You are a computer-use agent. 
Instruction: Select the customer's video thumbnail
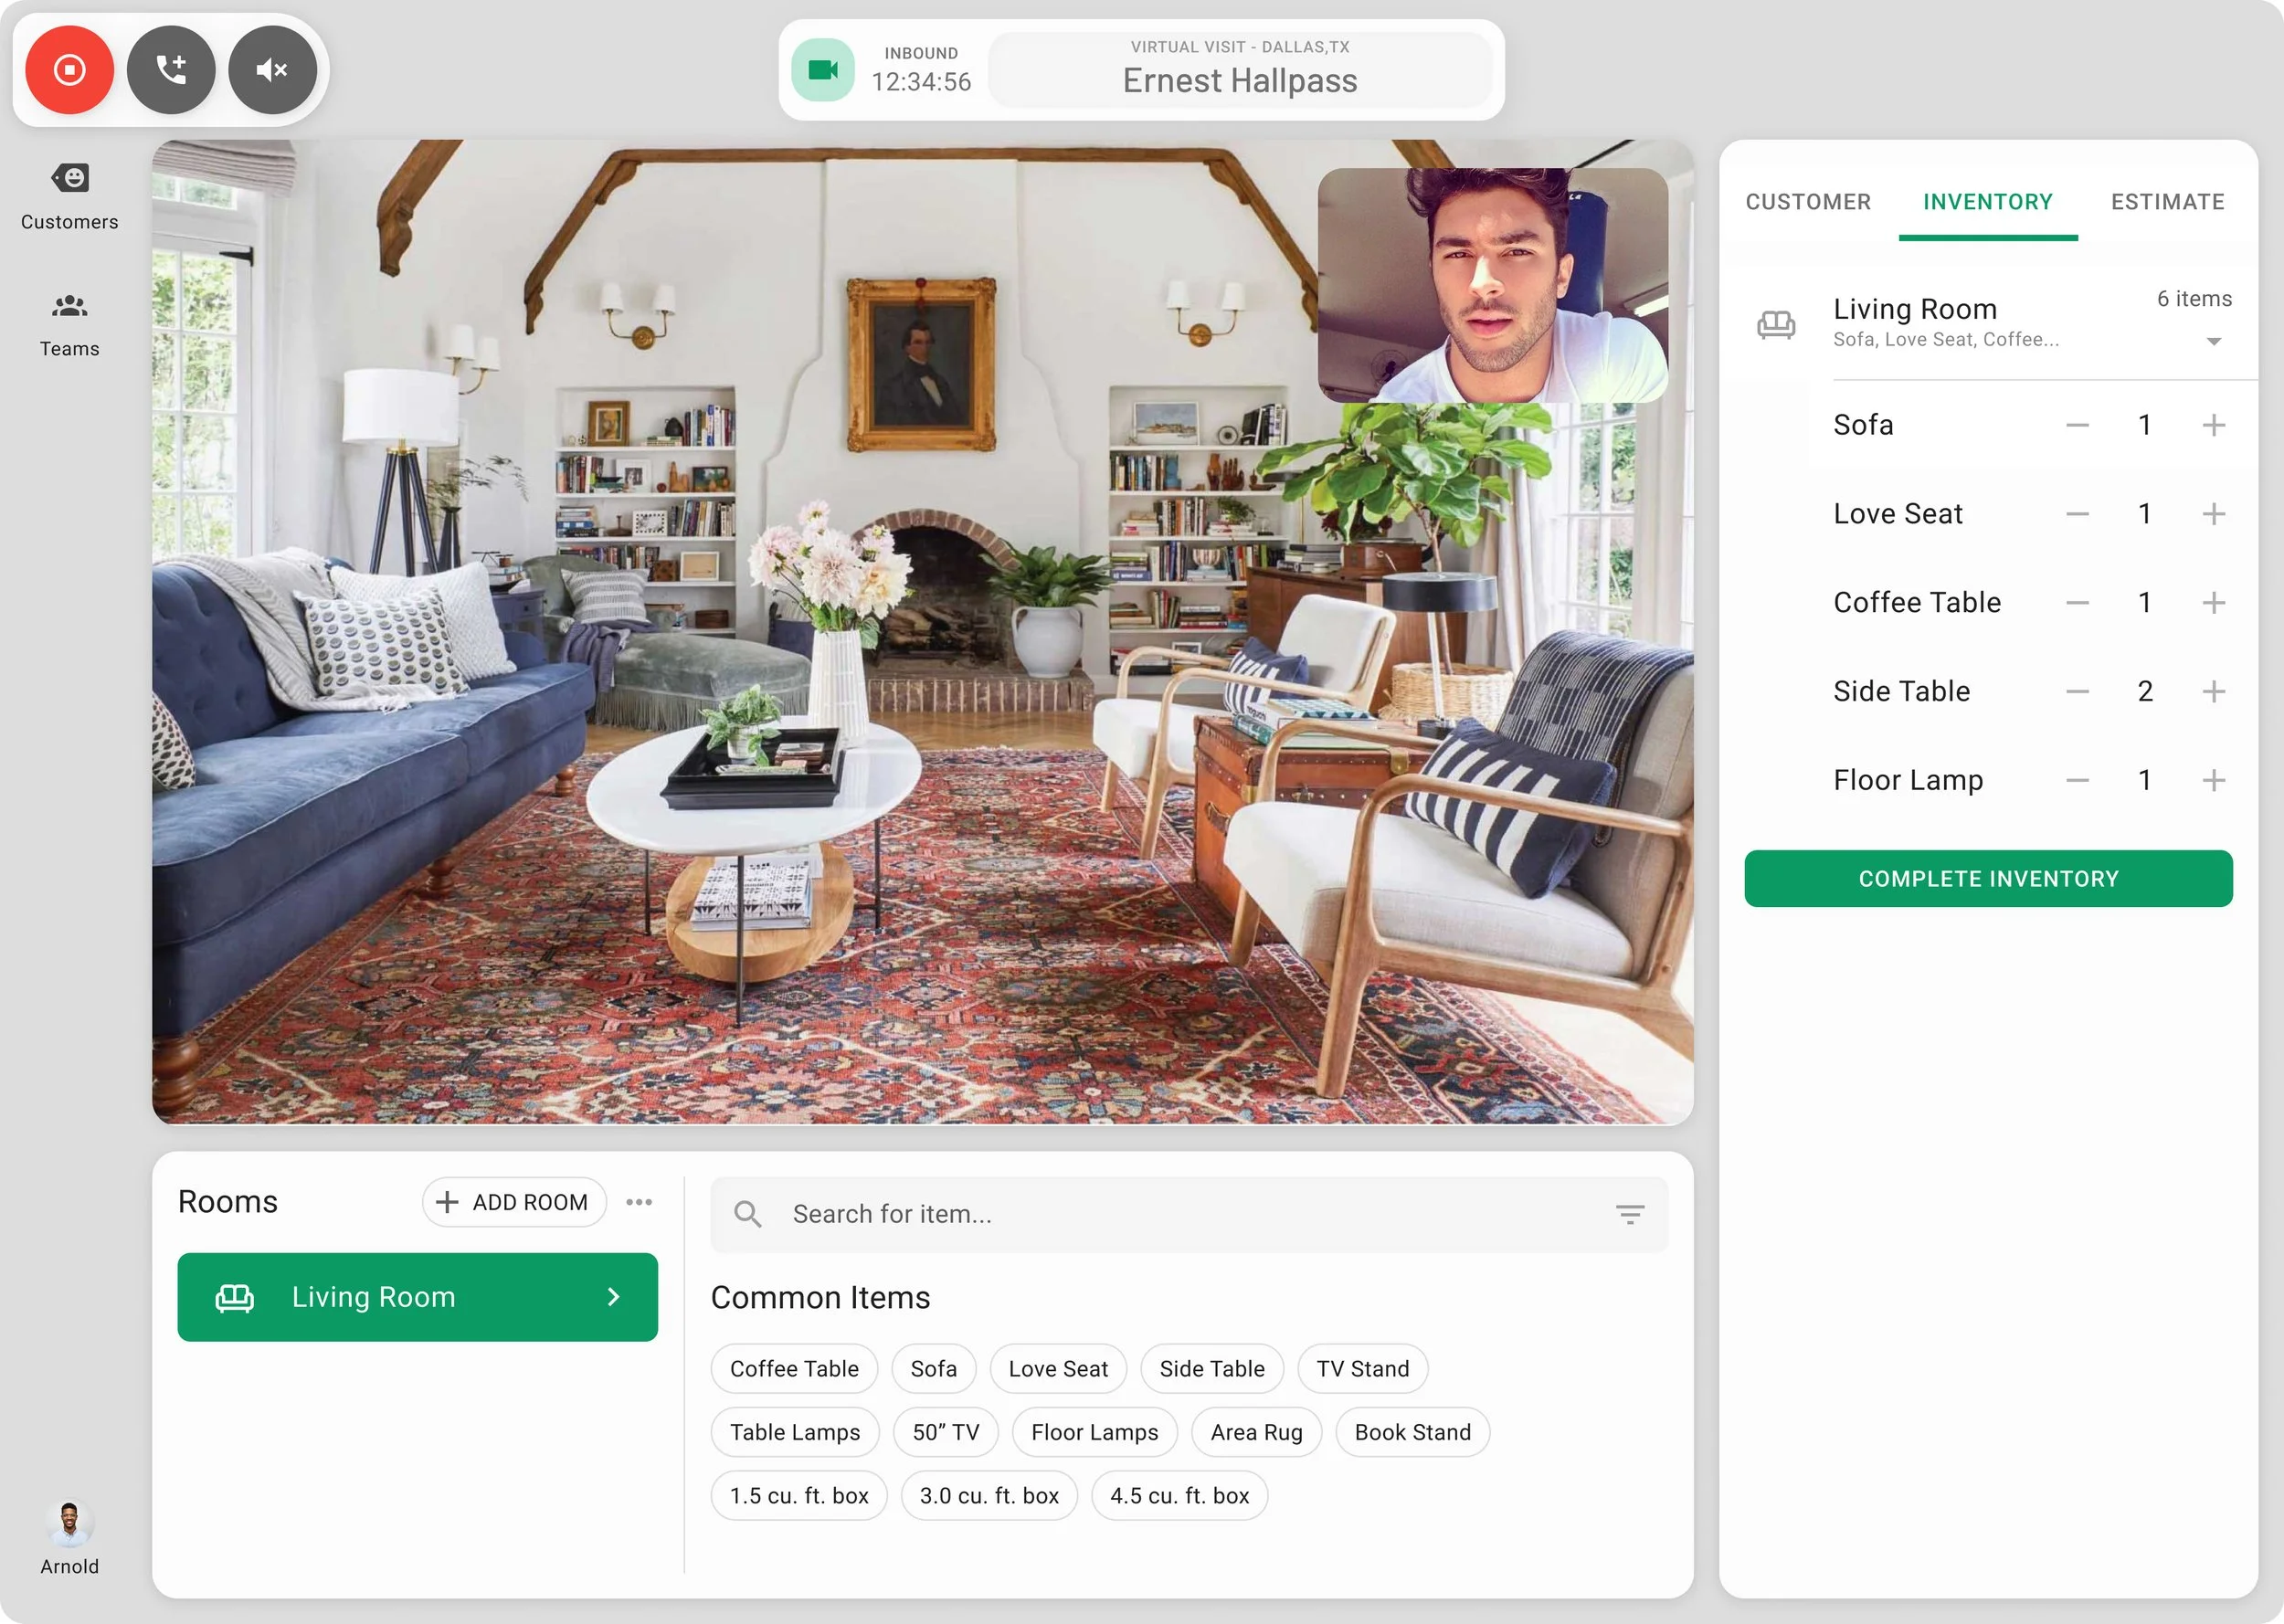click(1492, 285)
